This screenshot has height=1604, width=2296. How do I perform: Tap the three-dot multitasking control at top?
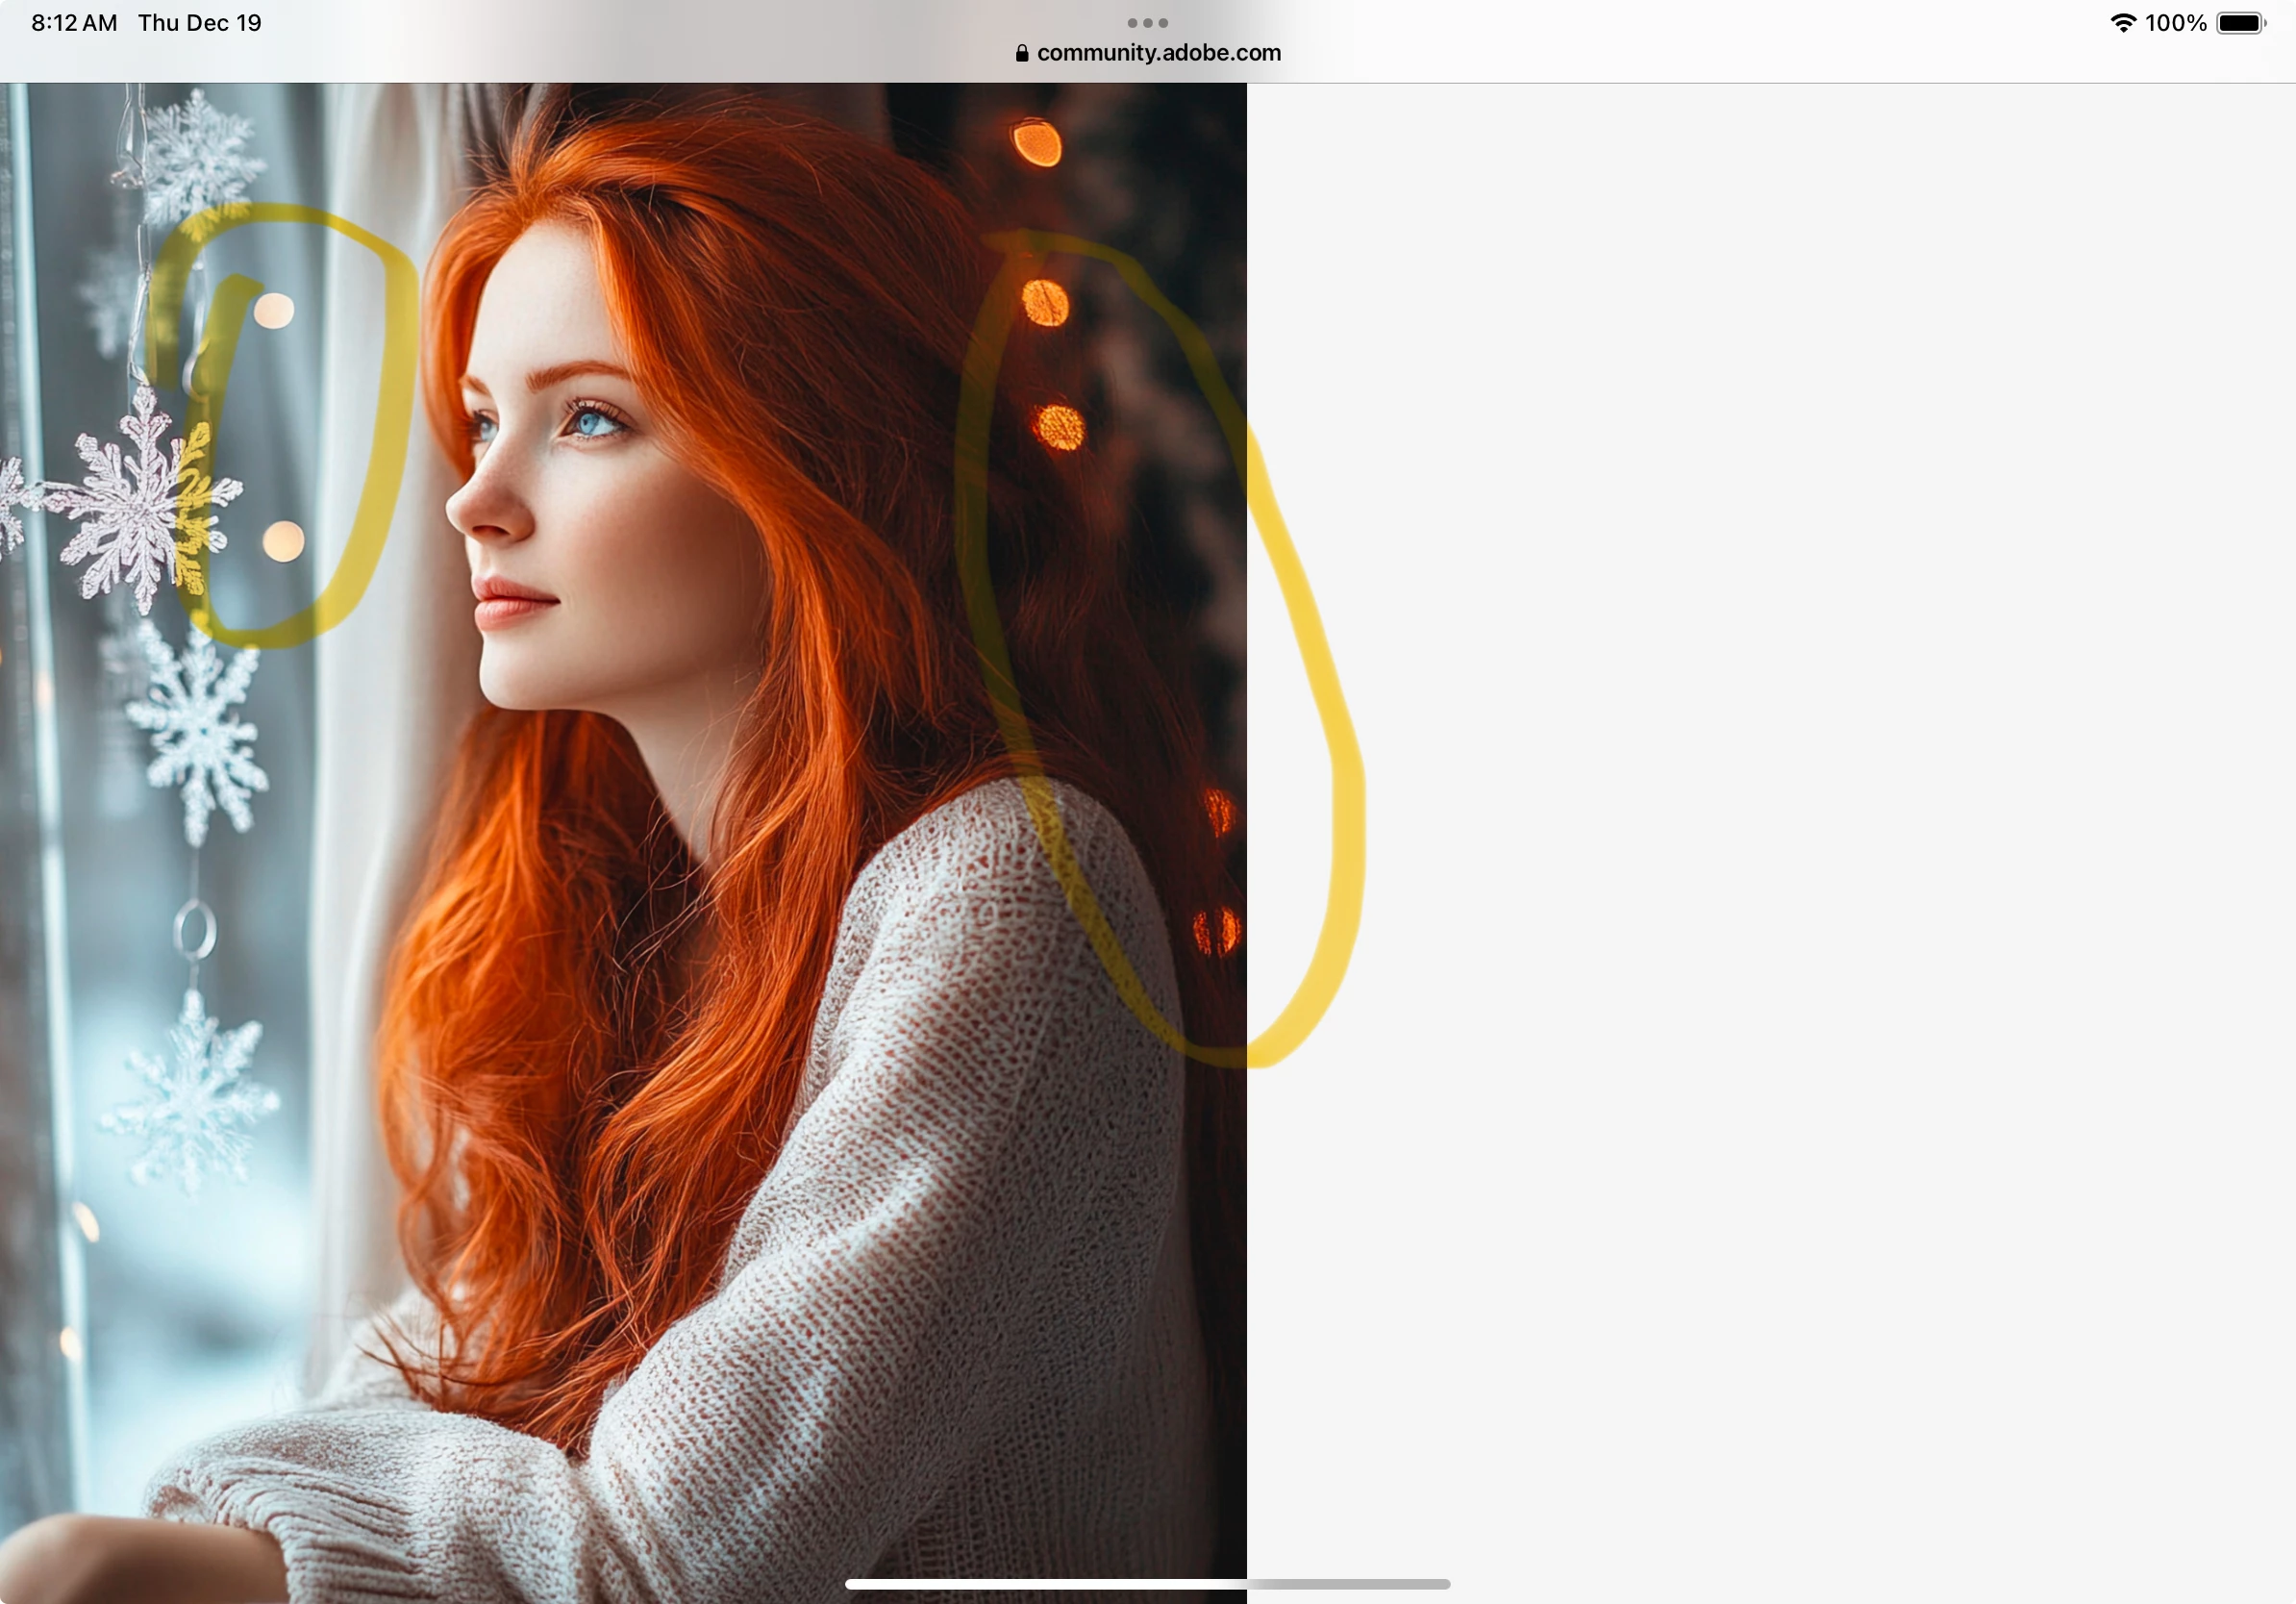[1147, 22]
